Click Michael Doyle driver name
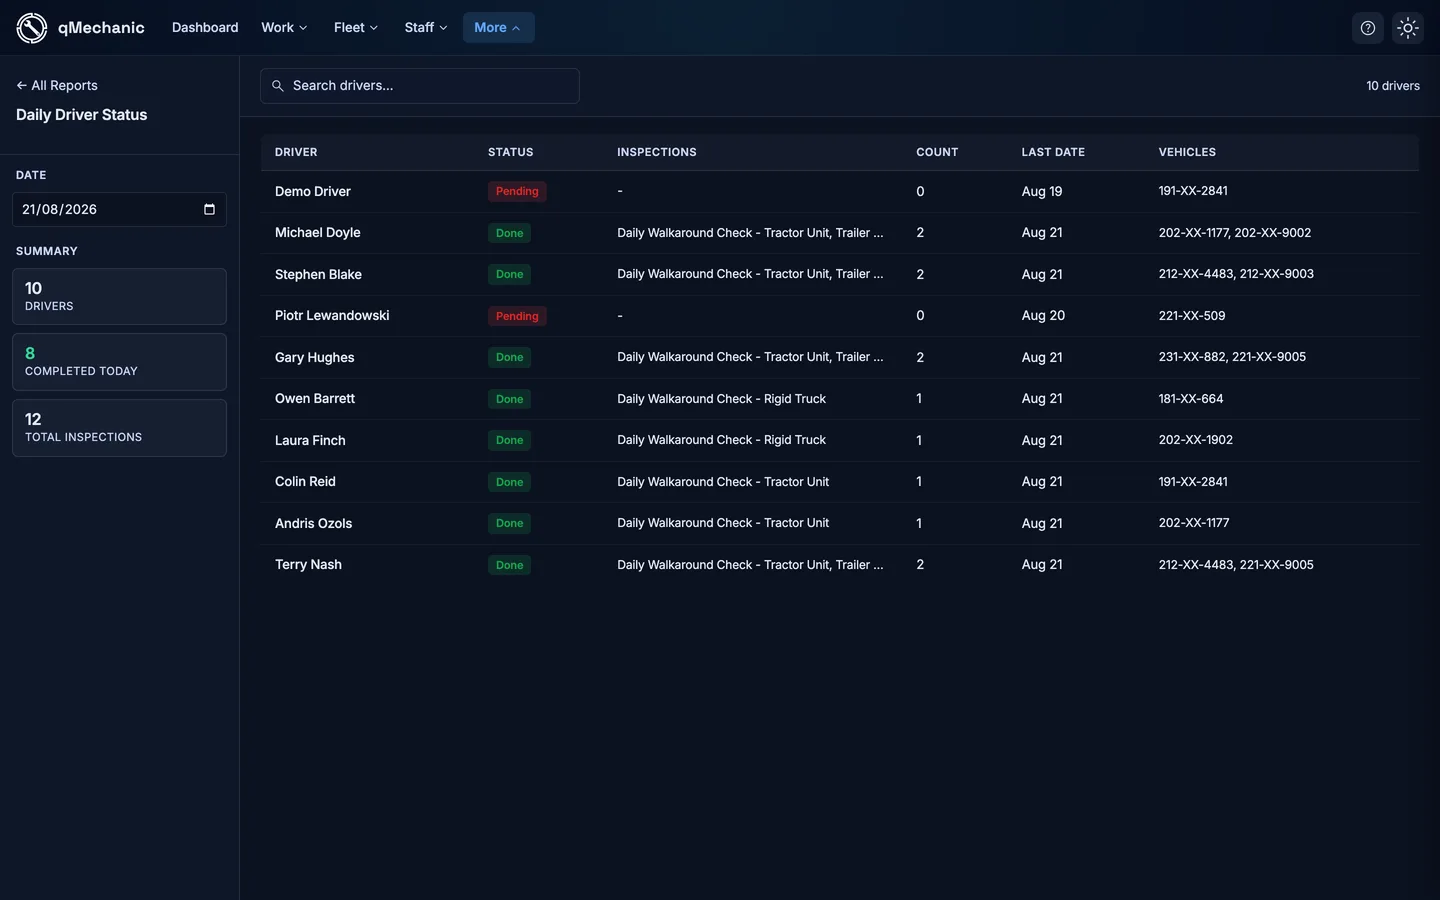Image resolution: width=1440 pixels, height=900 pixels. (x=318, y=233)
